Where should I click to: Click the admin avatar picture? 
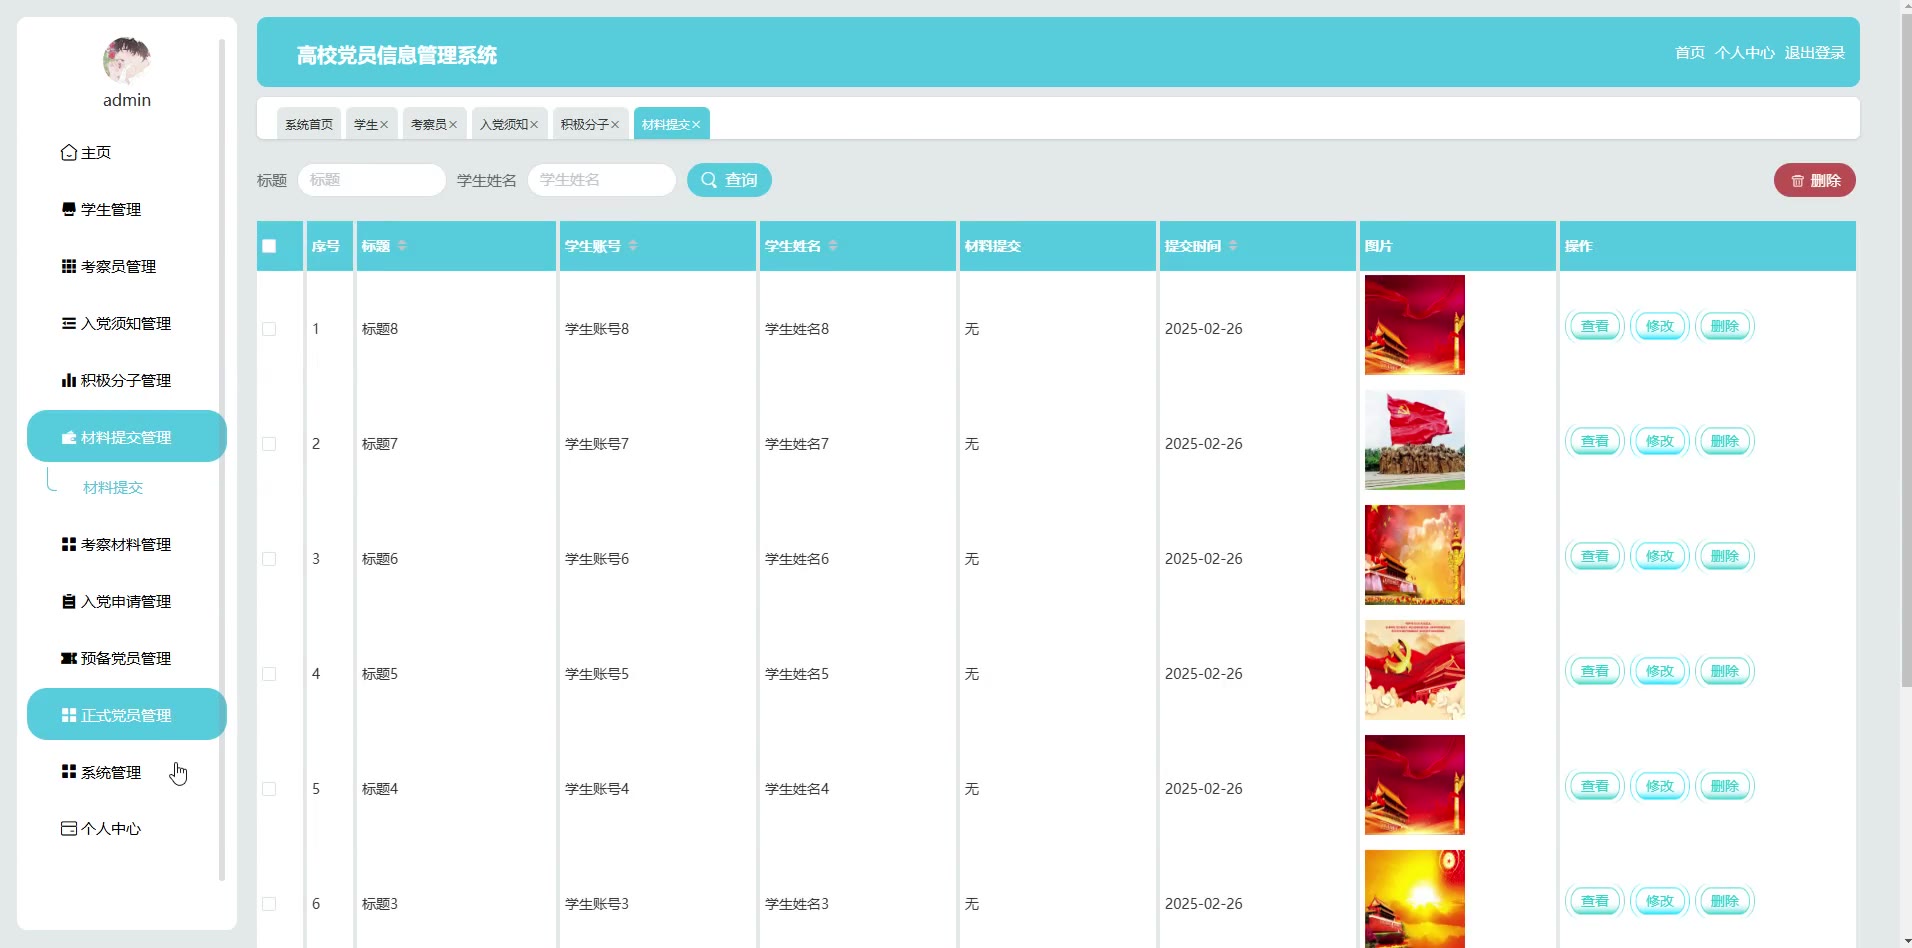coord(127,61)
